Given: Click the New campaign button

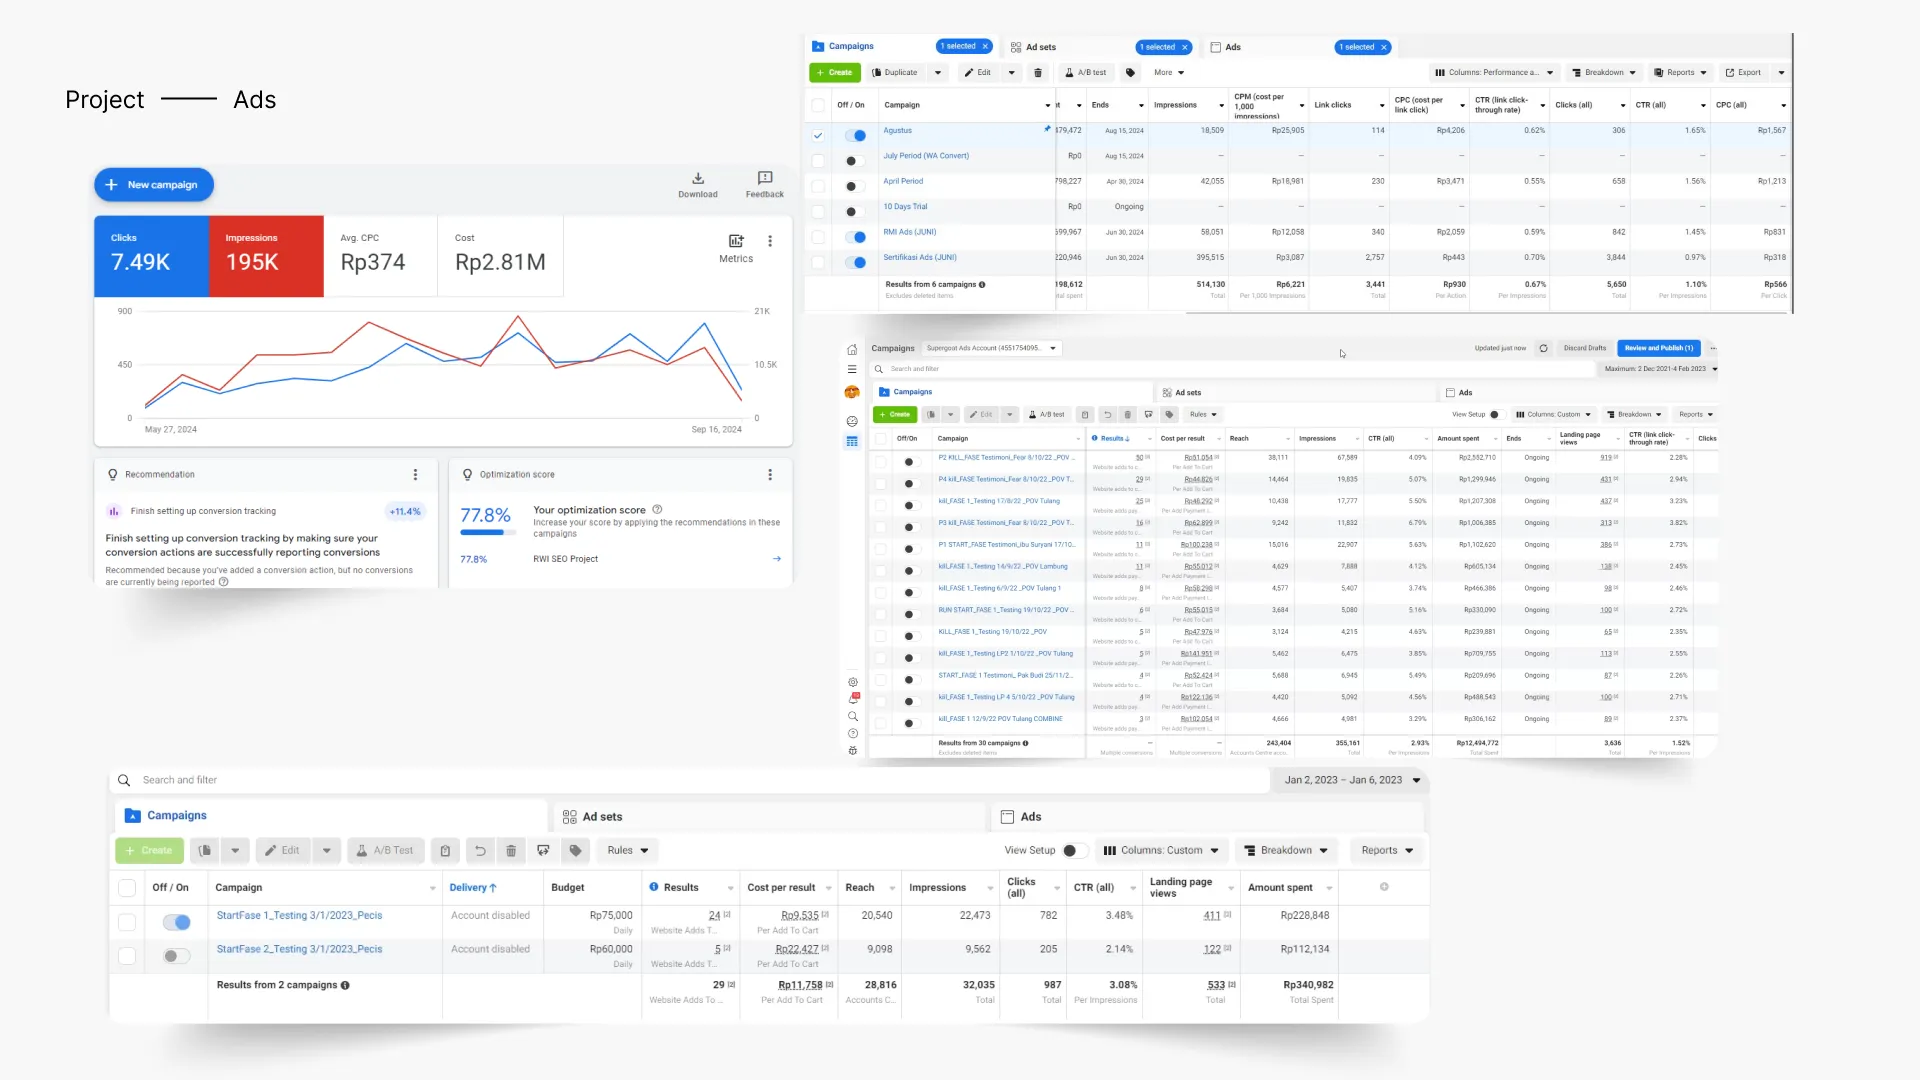Looking at the screenshot, I should click(x=153, y=185).
